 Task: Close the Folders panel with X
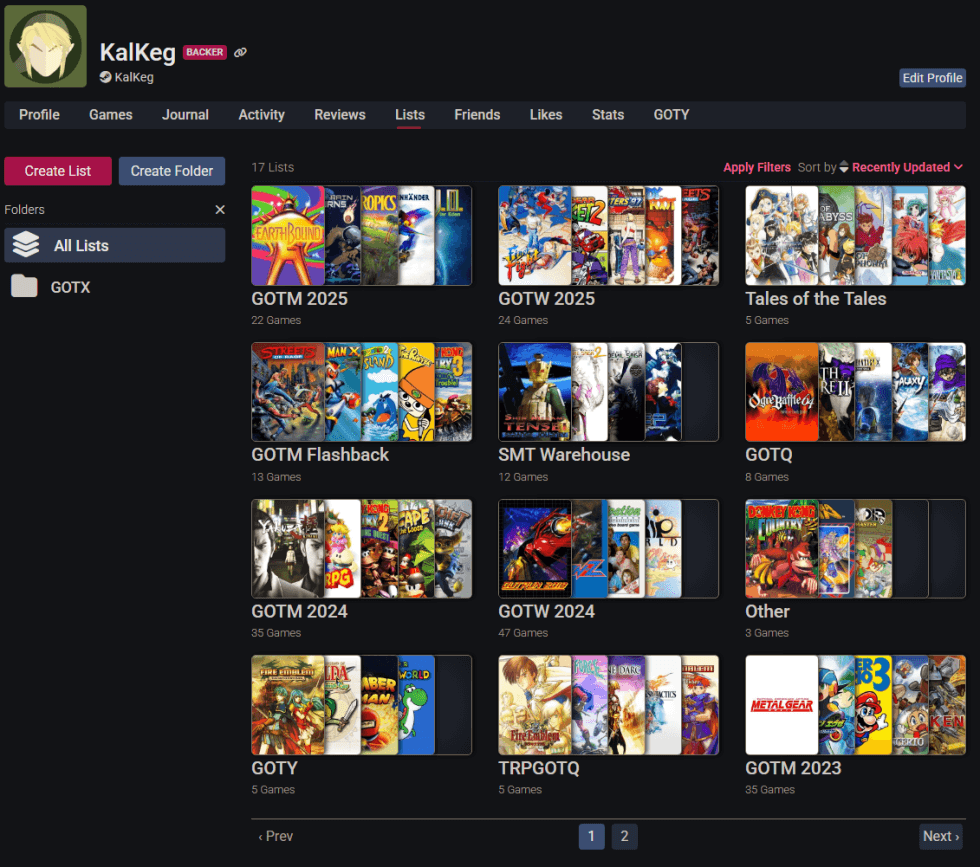click(220, 210)
